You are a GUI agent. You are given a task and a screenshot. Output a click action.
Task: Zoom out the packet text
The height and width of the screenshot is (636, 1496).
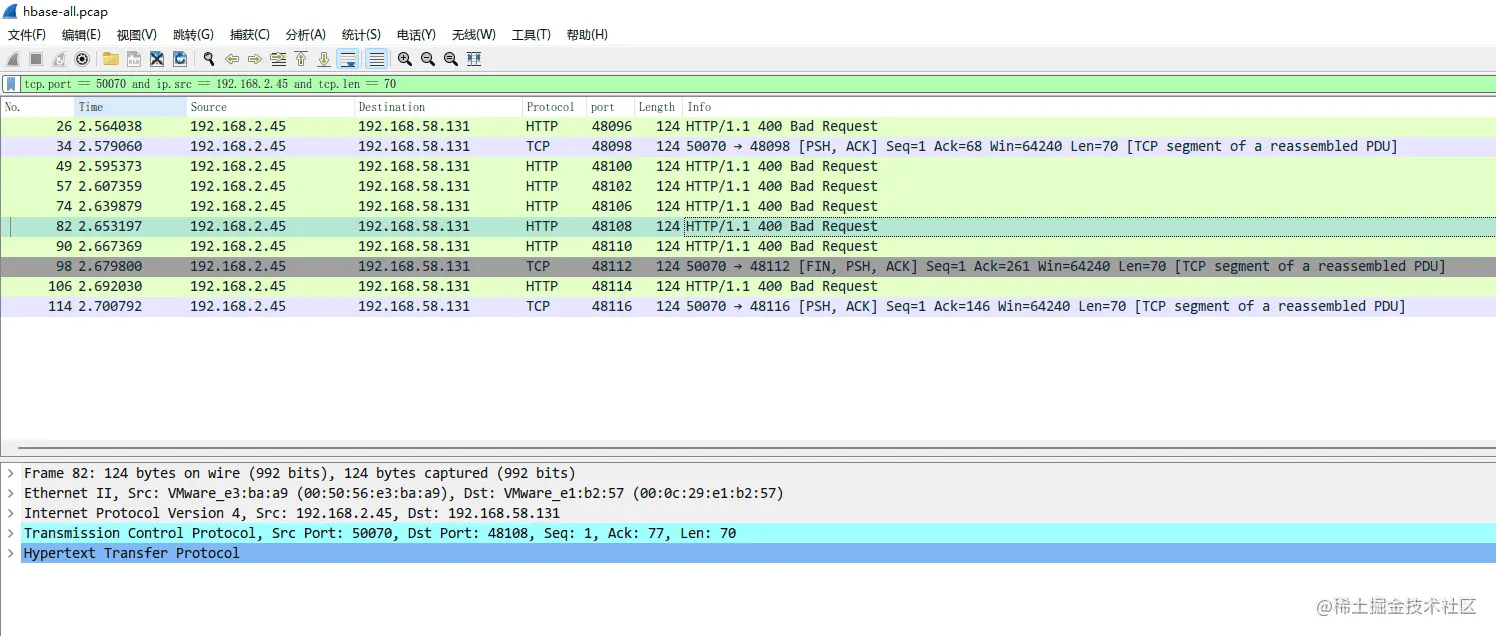[428, 59]
